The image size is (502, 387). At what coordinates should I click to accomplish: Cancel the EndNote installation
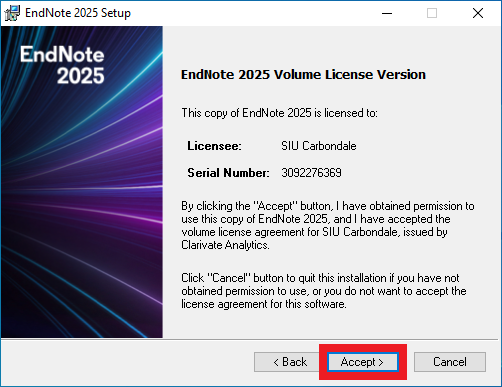tap(450, 362)
